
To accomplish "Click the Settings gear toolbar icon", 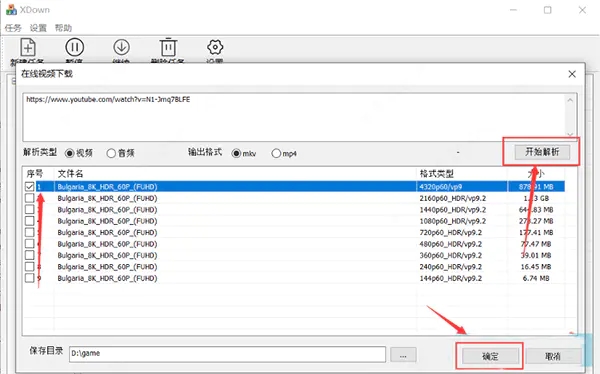I will (215, 47).
